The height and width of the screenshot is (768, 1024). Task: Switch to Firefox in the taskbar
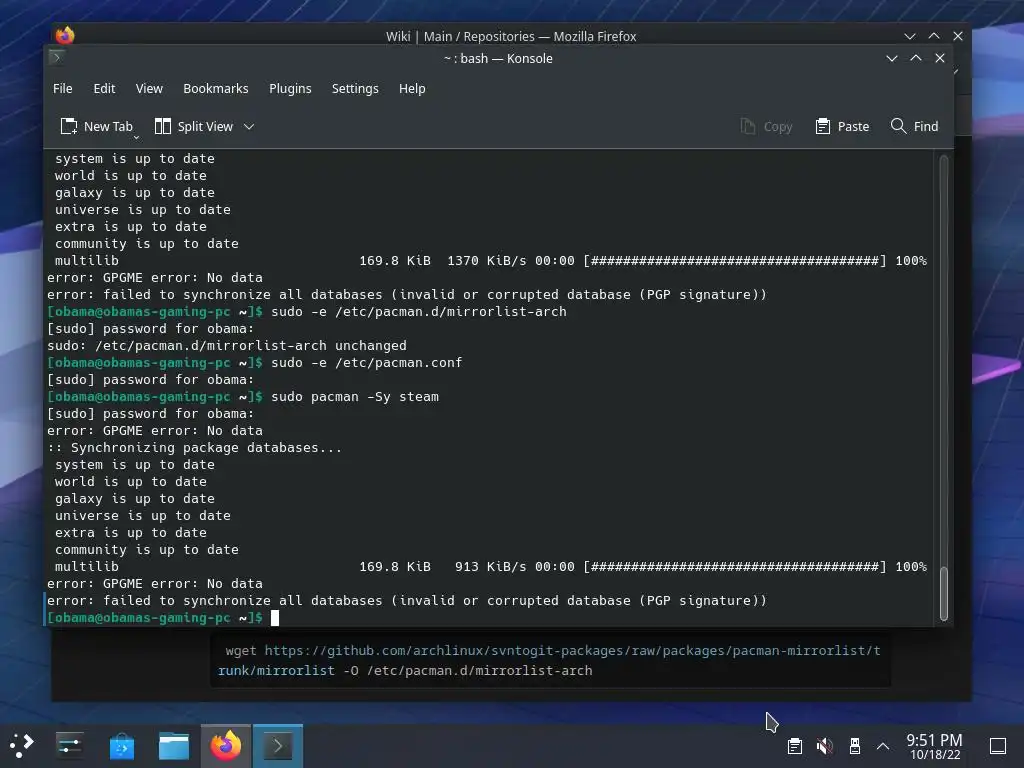[x=225, y=745]
